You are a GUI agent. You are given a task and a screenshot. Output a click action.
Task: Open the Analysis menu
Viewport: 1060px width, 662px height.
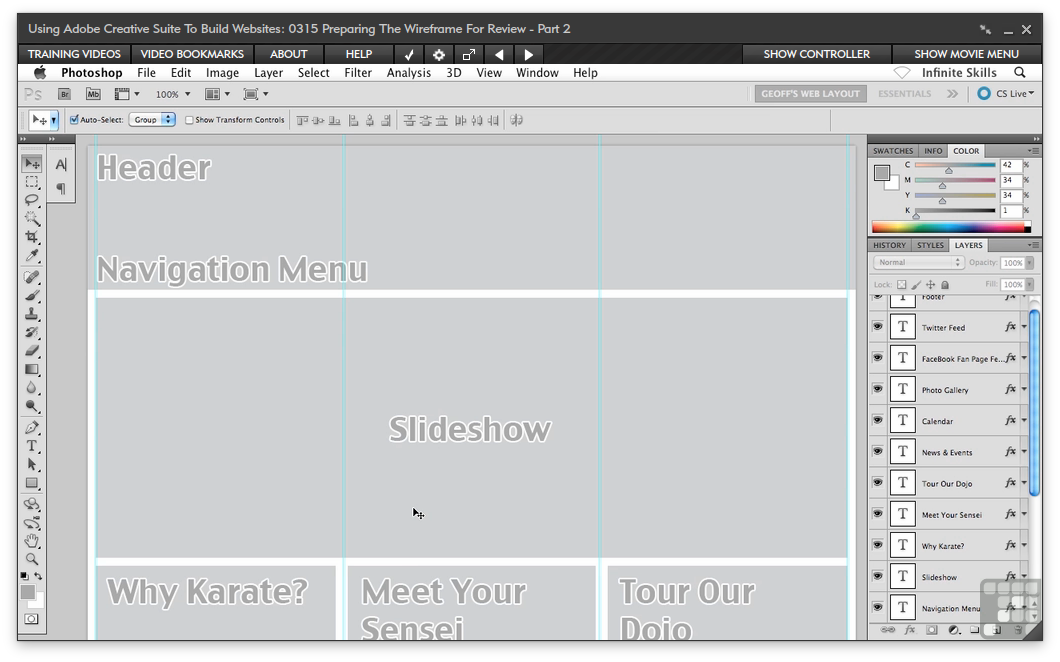coord(408,72)
